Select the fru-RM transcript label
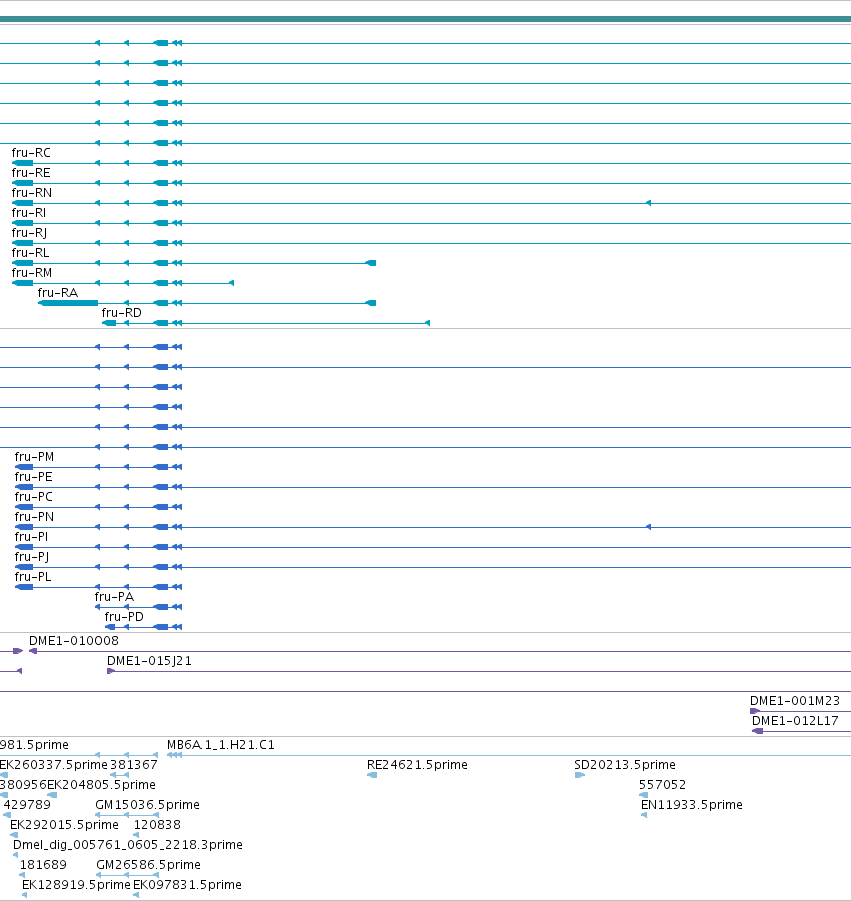Image resolution: width=851 pixels, height=901 pixels. pos(32,273)
